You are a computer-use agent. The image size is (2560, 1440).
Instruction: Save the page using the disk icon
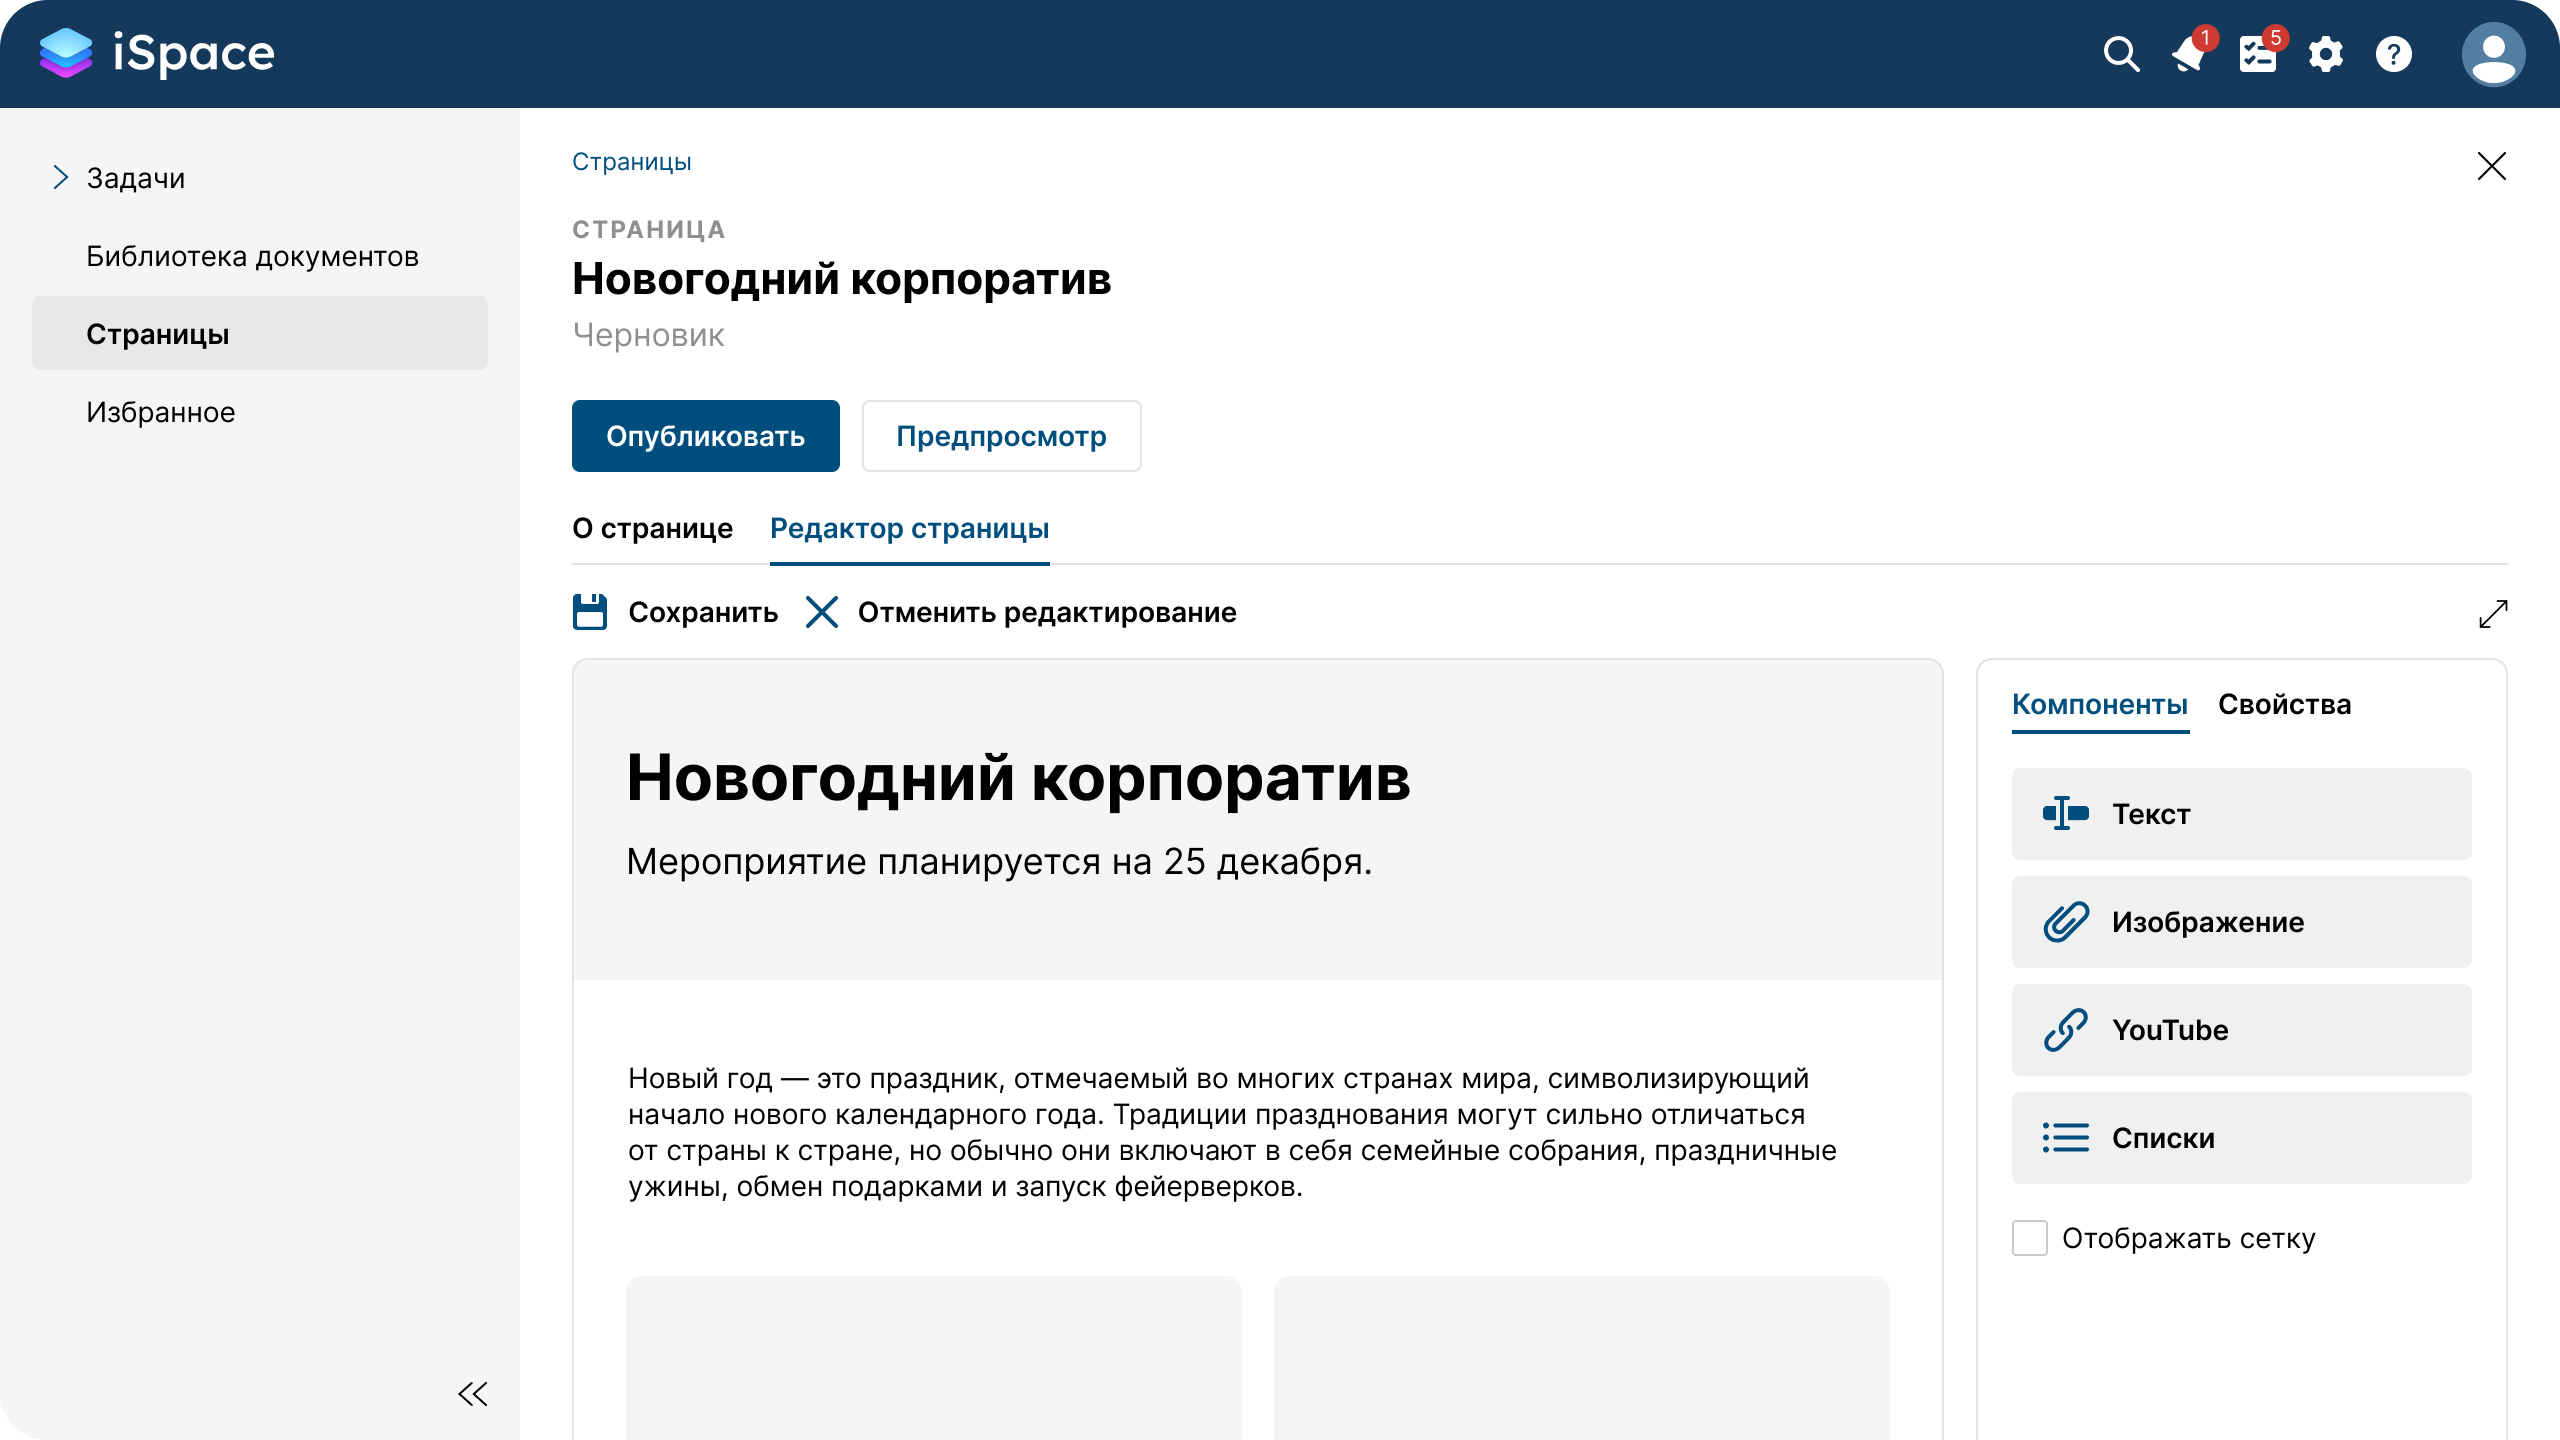point(590,612)
